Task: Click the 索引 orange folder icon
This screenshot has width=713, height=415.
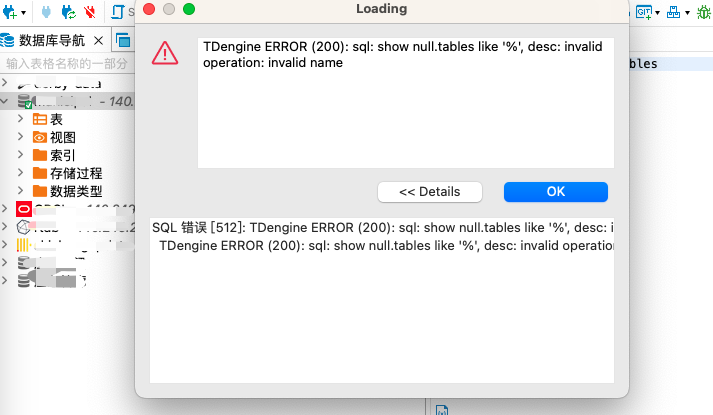Action: click(x=40, y=155)
